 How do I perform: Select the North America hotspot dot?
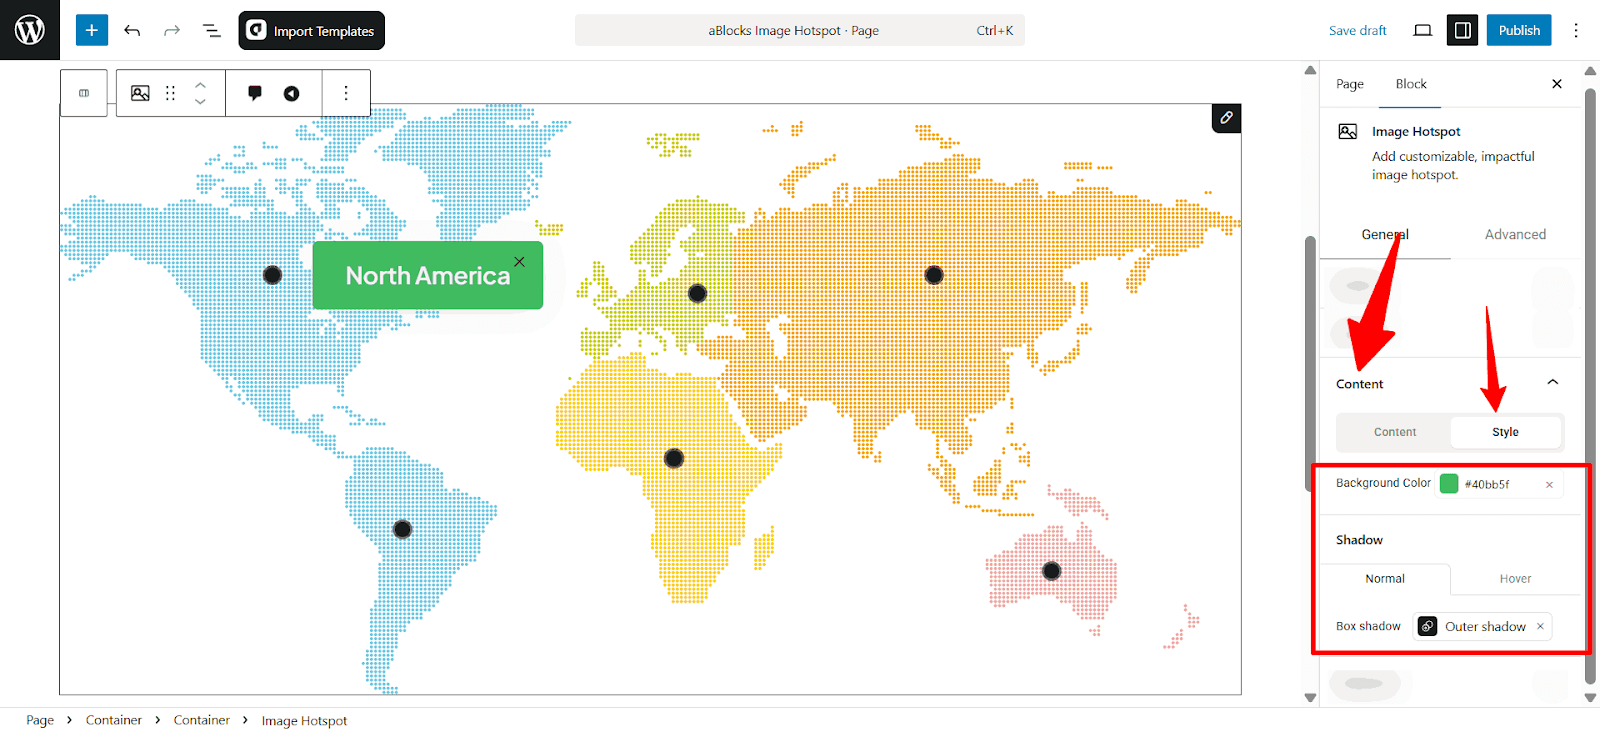click(272, 275)
